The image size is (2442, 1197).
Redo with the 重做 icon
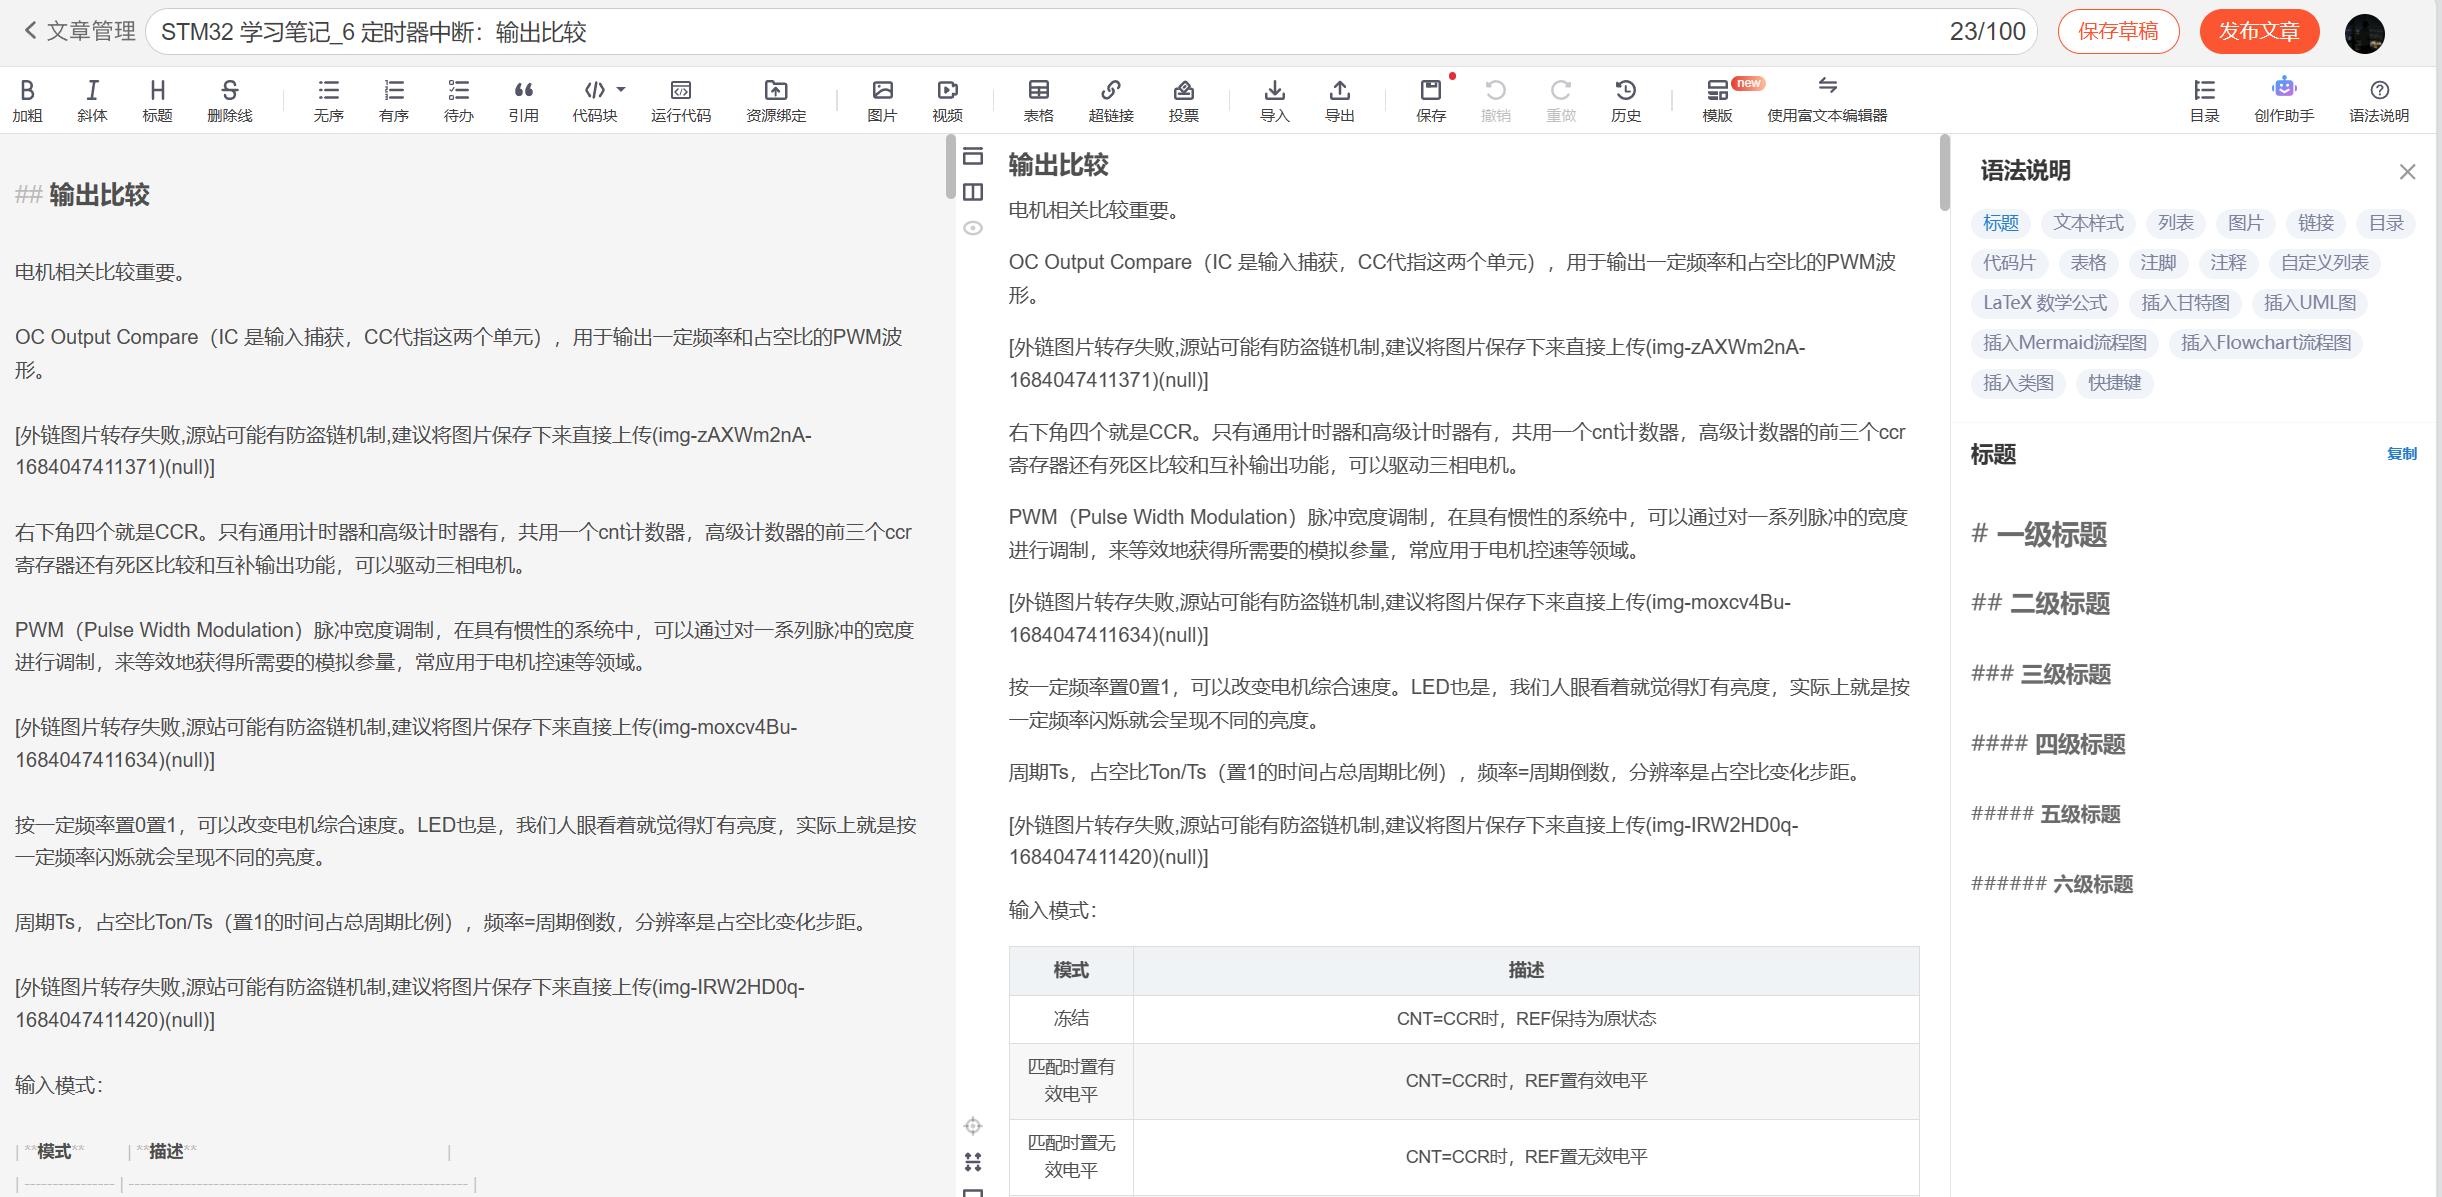[x=1561, y=100]
